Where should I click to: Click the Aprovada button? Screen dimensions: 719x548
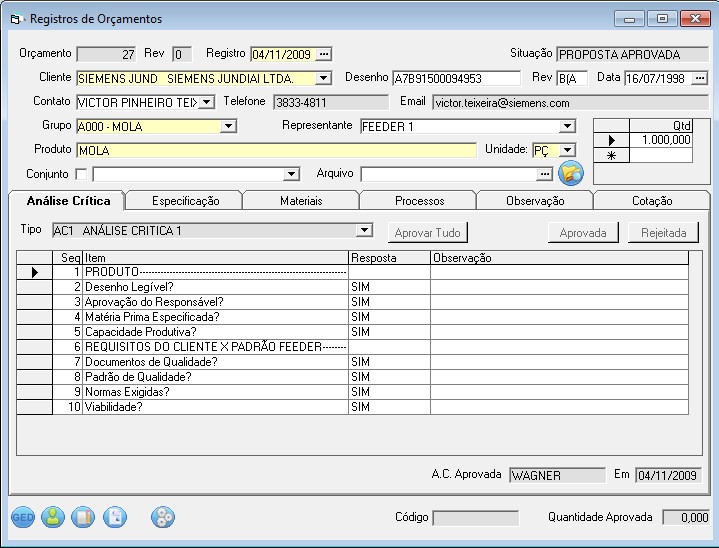click(x=583, y=233)
